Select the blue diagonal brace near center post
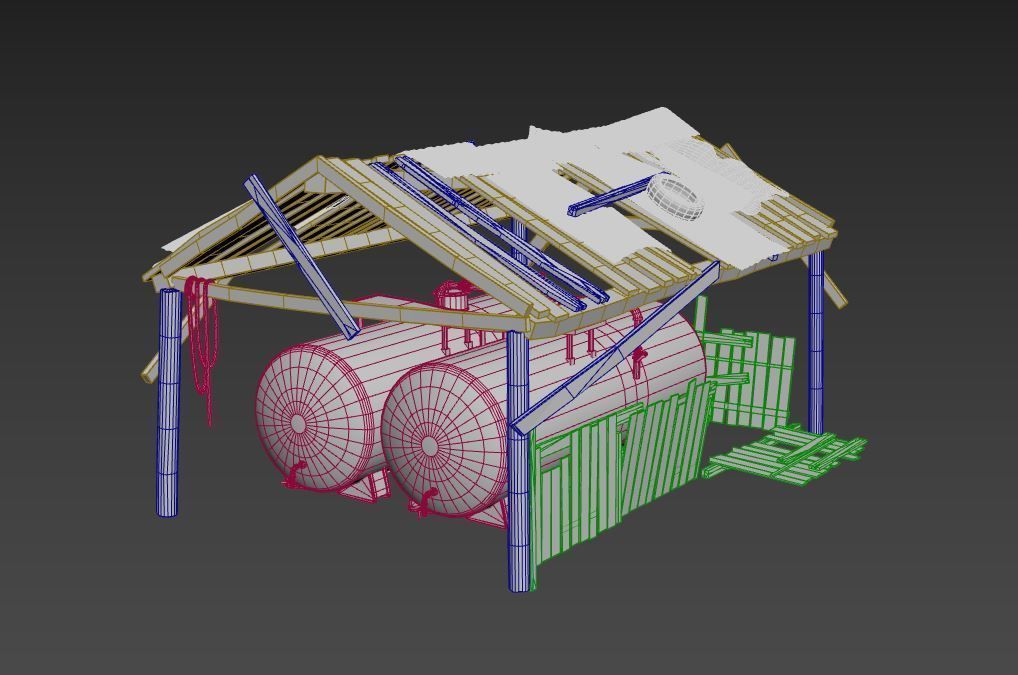The image size is (1018, 675). pos(617,347)
